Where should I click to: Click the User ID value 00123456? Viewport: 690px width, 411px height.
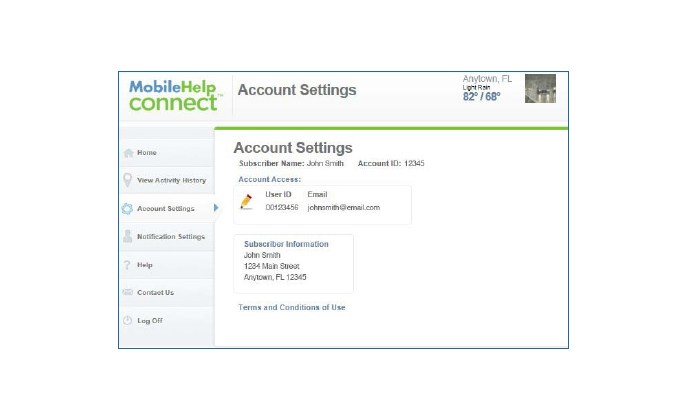click(x=282, y=207)
